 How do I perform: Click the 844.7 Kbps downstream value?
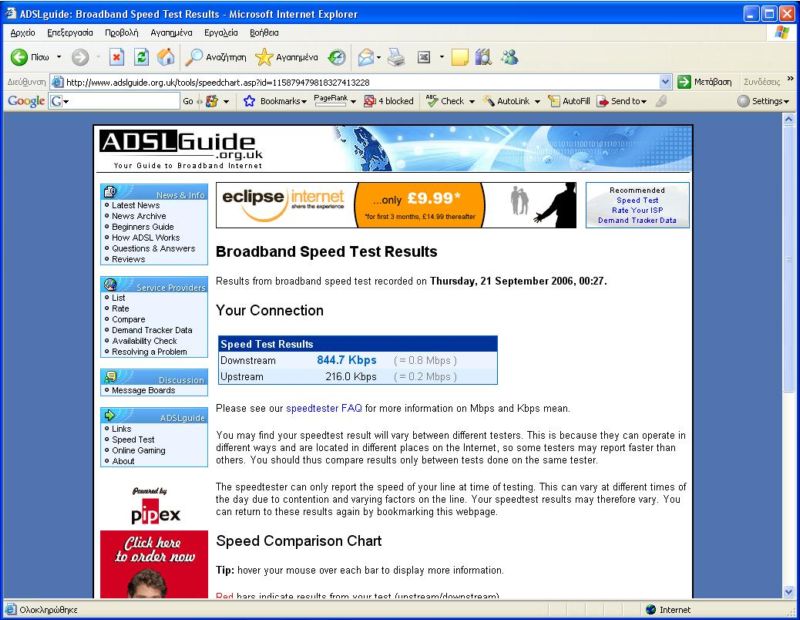[346, 360]
